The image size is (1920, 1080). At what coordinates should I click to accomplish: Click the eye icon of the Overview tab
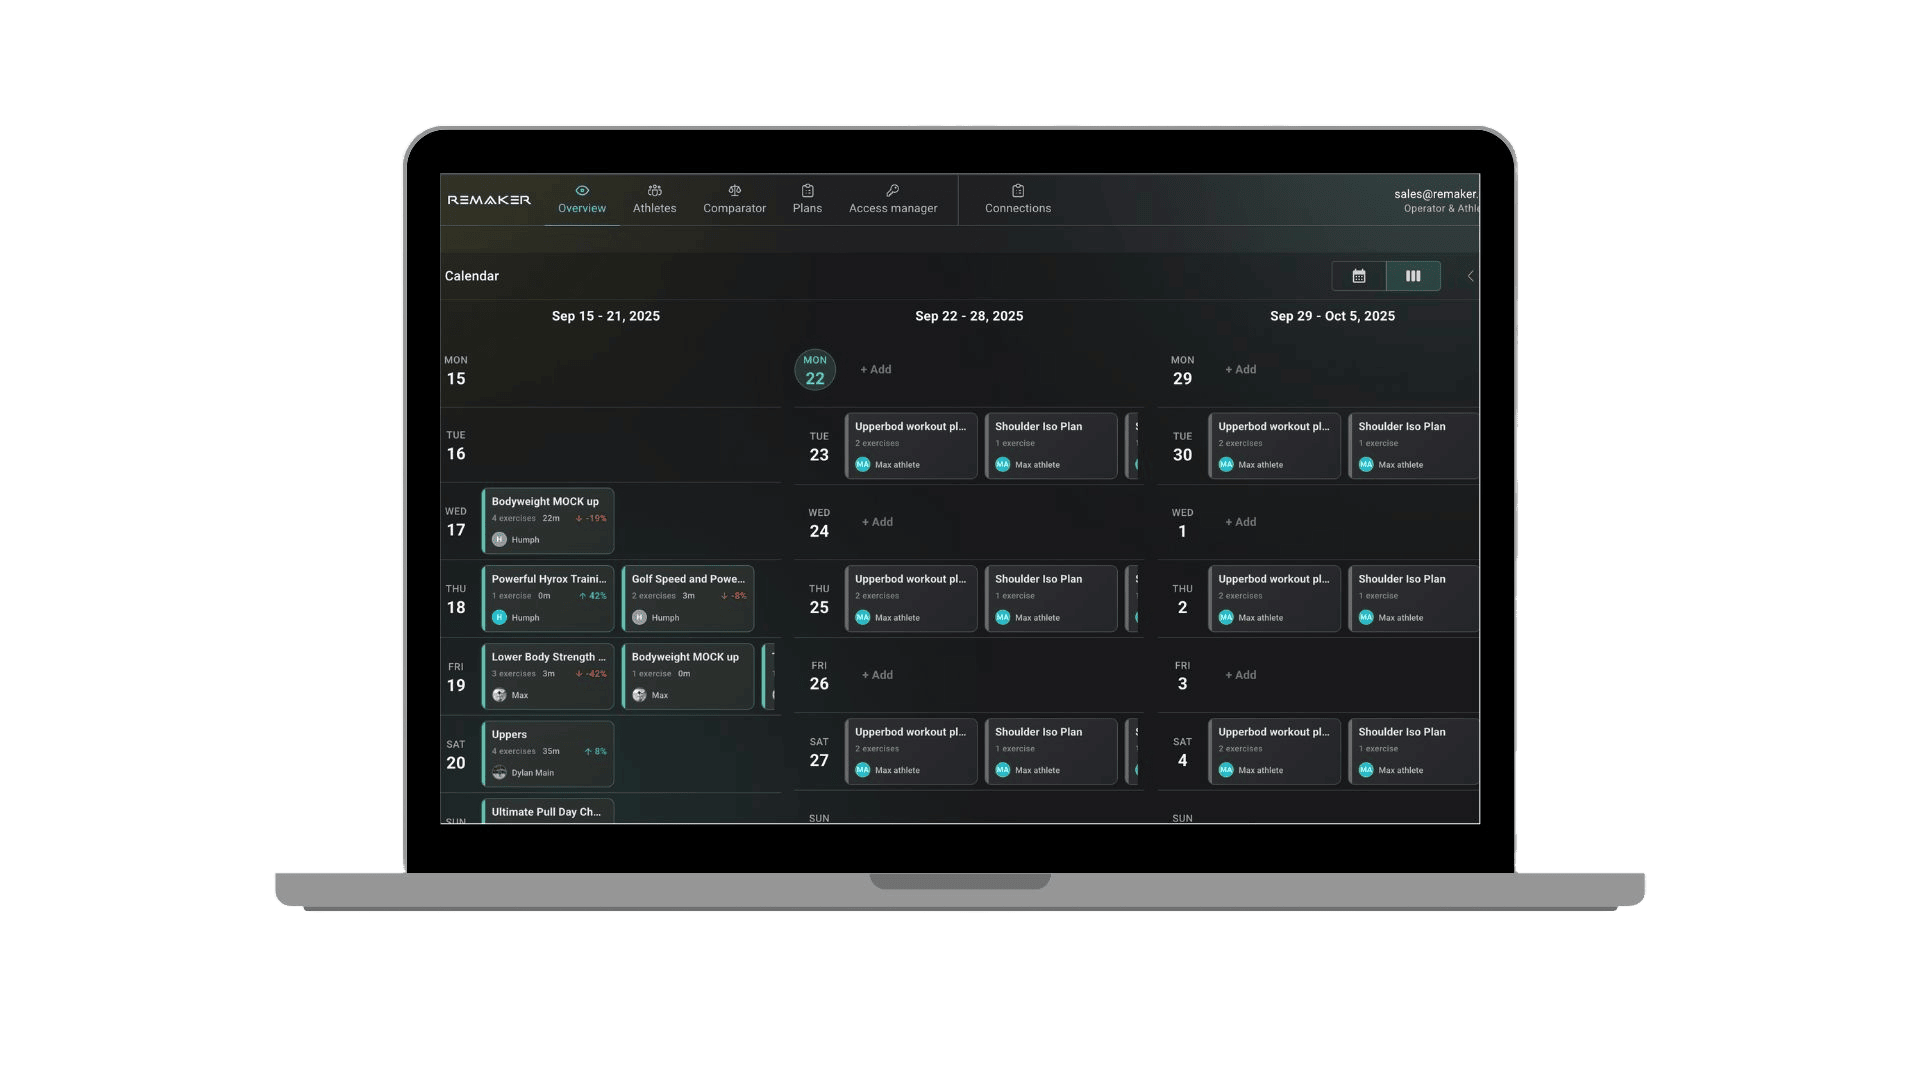(x=582, y=190)
